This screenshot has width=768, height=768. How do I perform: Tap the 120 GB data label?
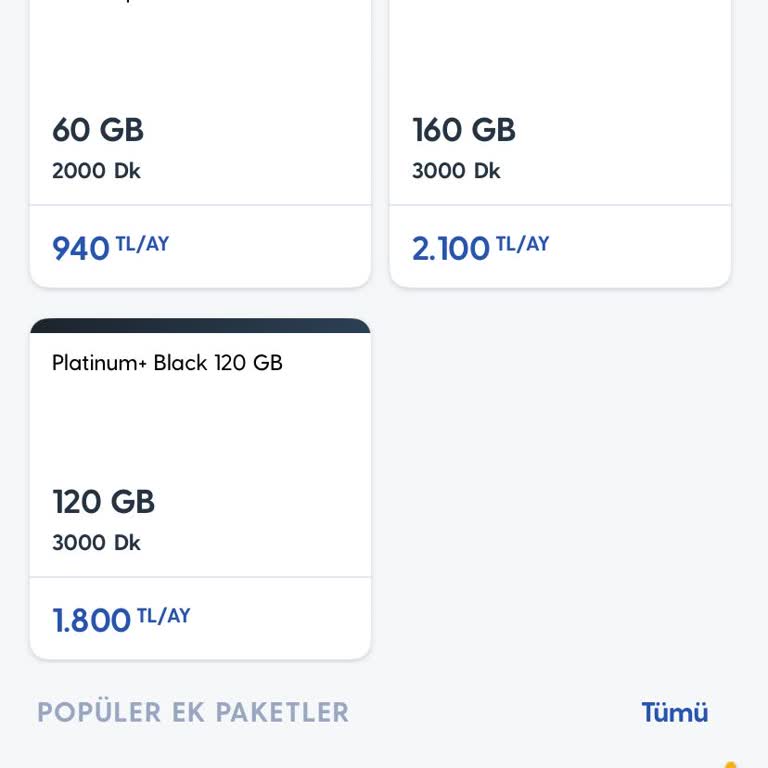104,502
